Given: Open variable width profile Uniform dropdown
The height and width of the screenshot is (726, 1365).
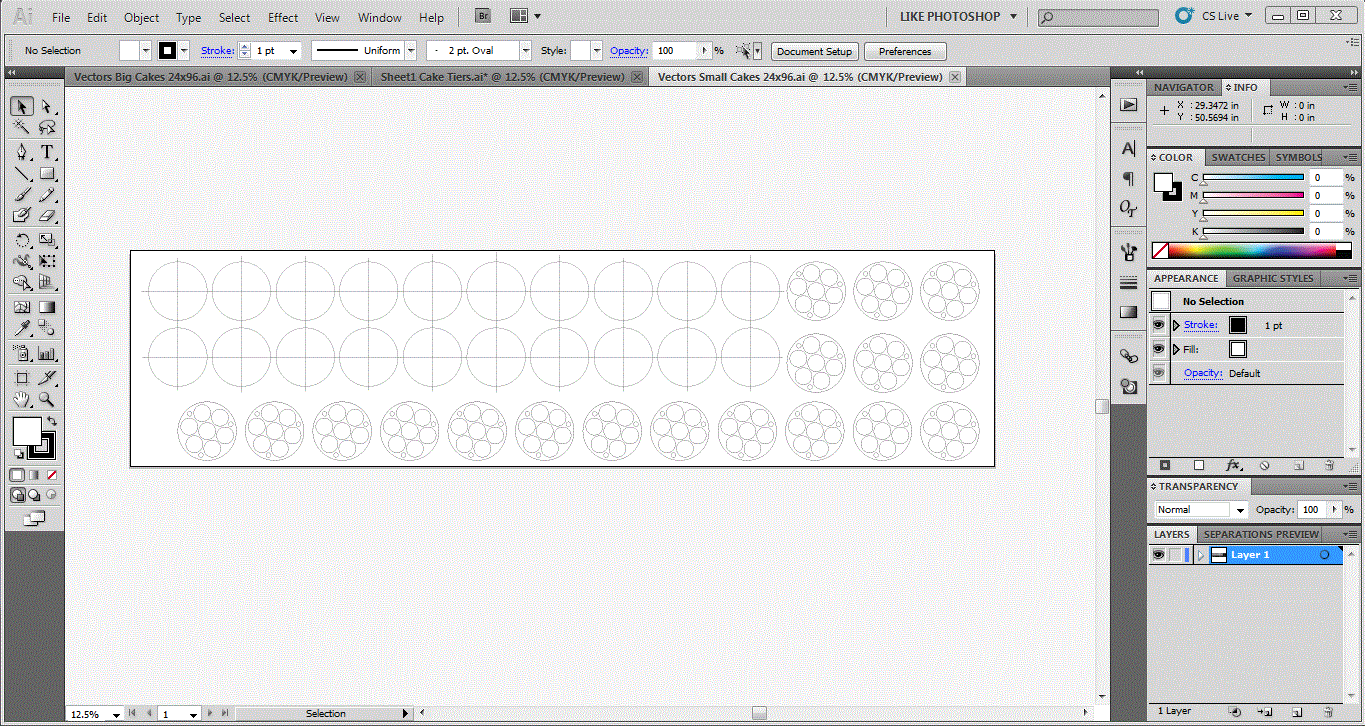Looking at the screenshot, I should (x=410, y=51).
